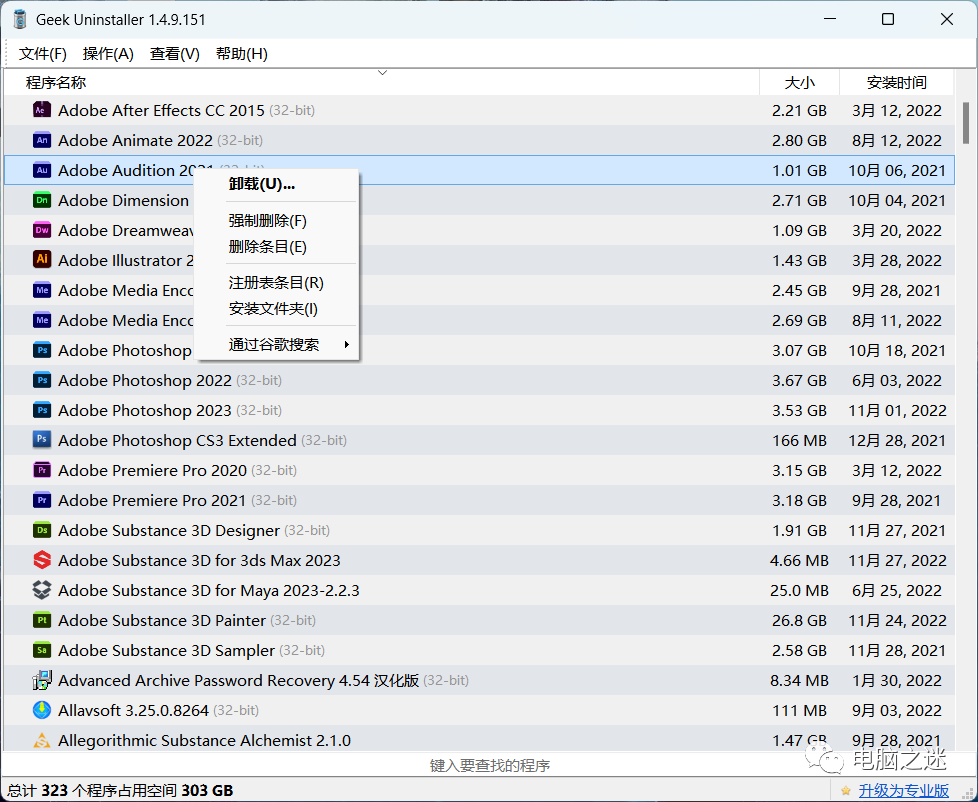
Task: Open the 文件(F) menu
Action: click(x=42, y=54)
